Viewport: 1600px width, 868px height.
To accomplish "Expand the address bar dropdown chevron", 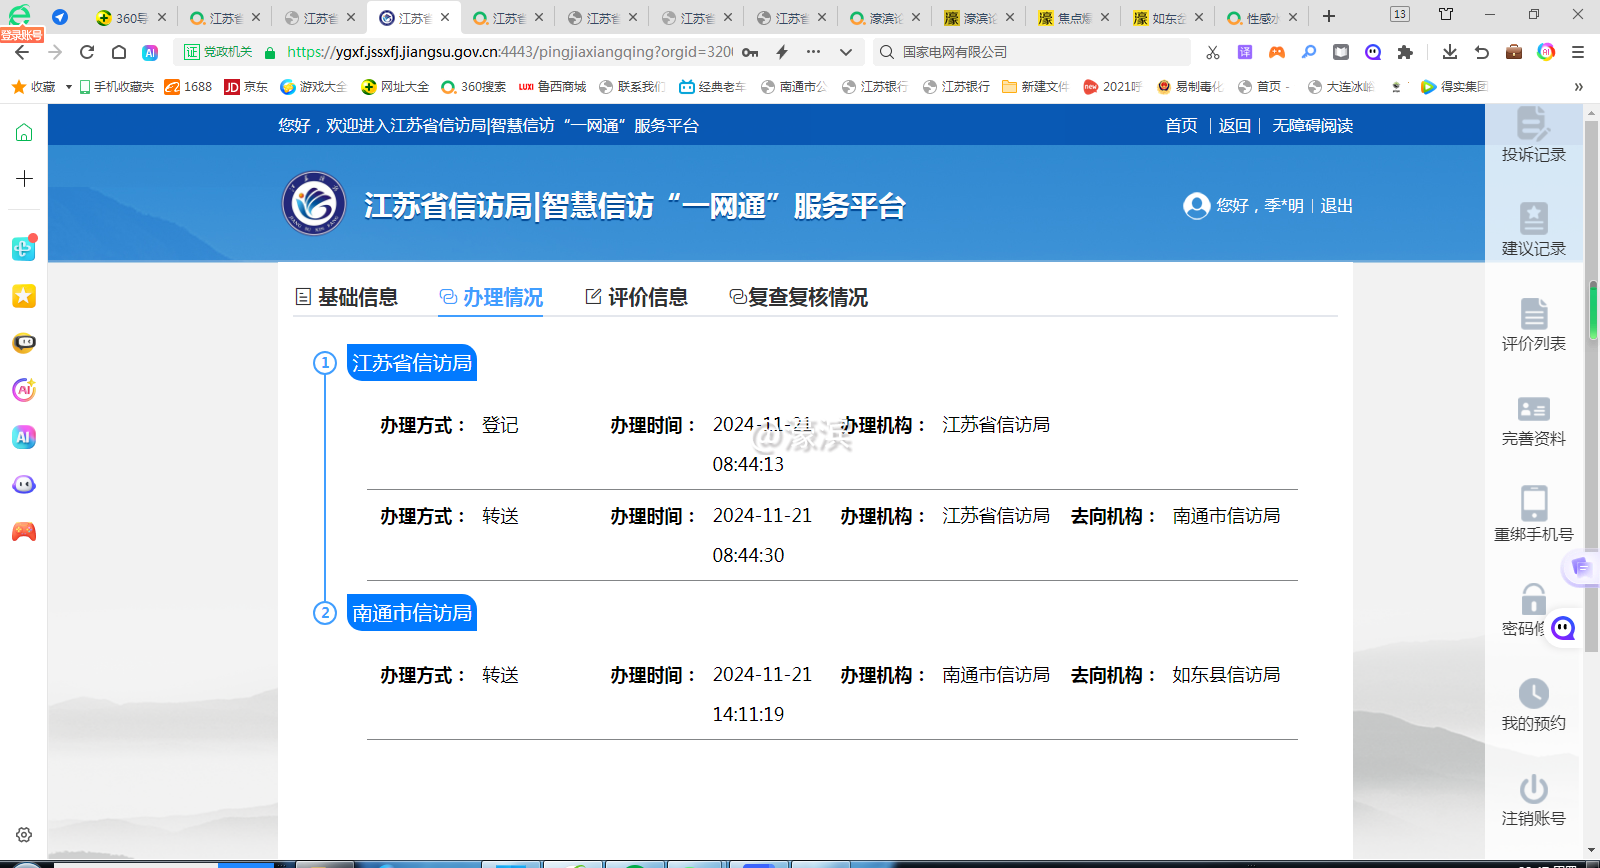I will pos(846,52).
